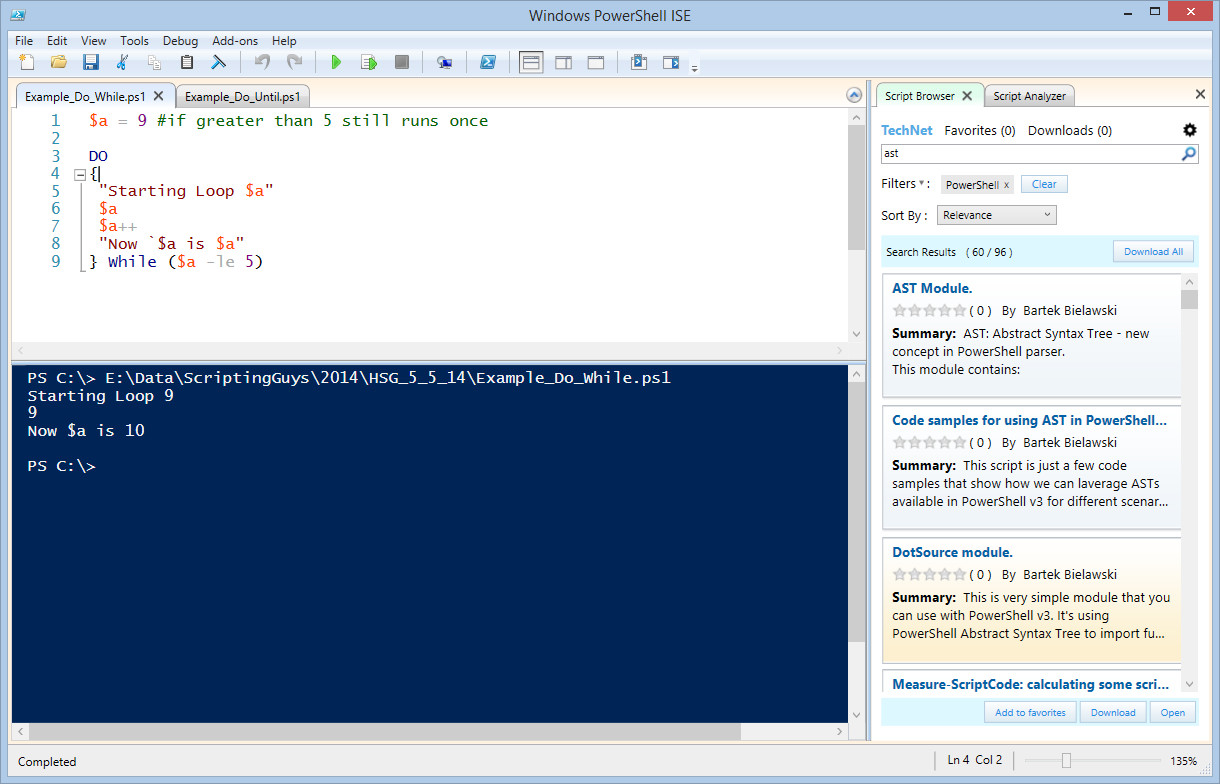This screenshot has width=1220, height=784.
Task: Toggle Show Script Pane Right layout
Action: (x=563, y=63)
